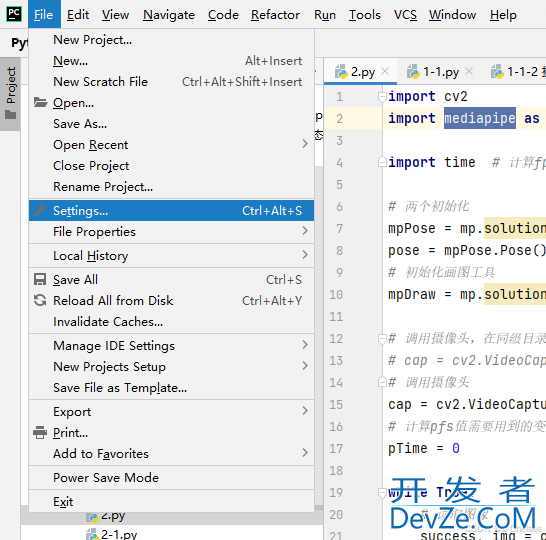Viewport: 546px width, 540px height.
Task: Open the Run menu
Action: [x=325, y=15]
